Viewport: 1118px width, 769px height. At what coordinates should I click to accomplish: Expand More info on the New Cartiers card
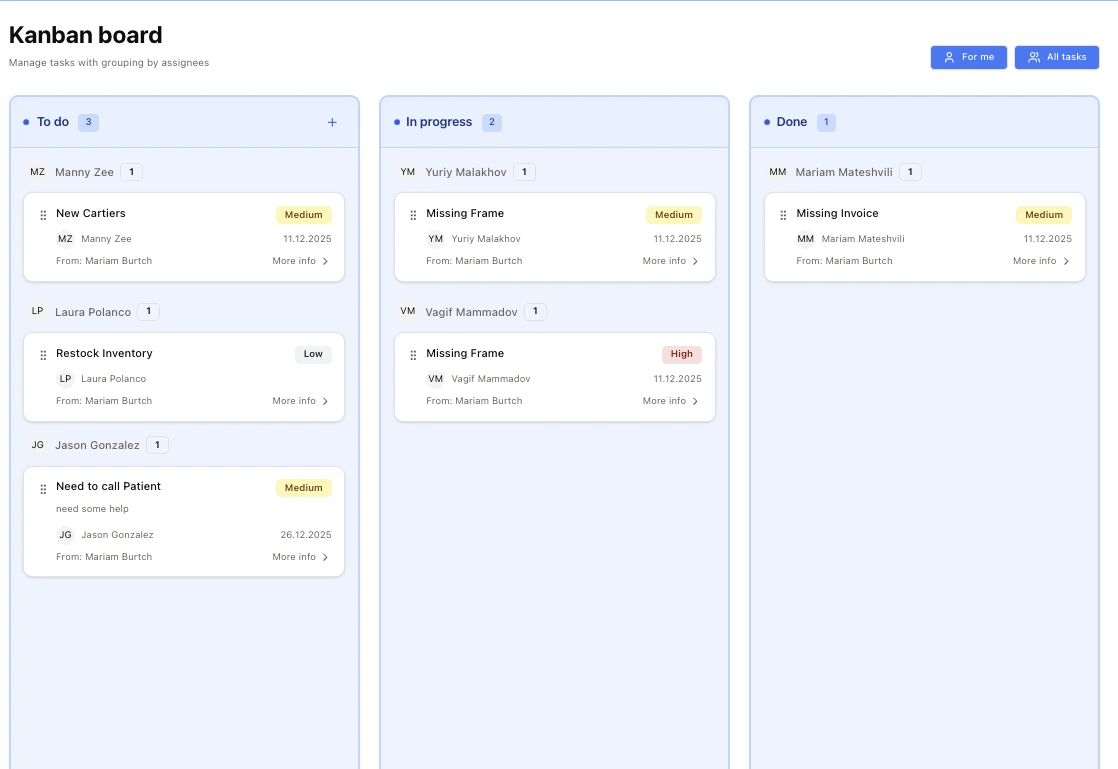pyautogui.click(x=300, y=261)
